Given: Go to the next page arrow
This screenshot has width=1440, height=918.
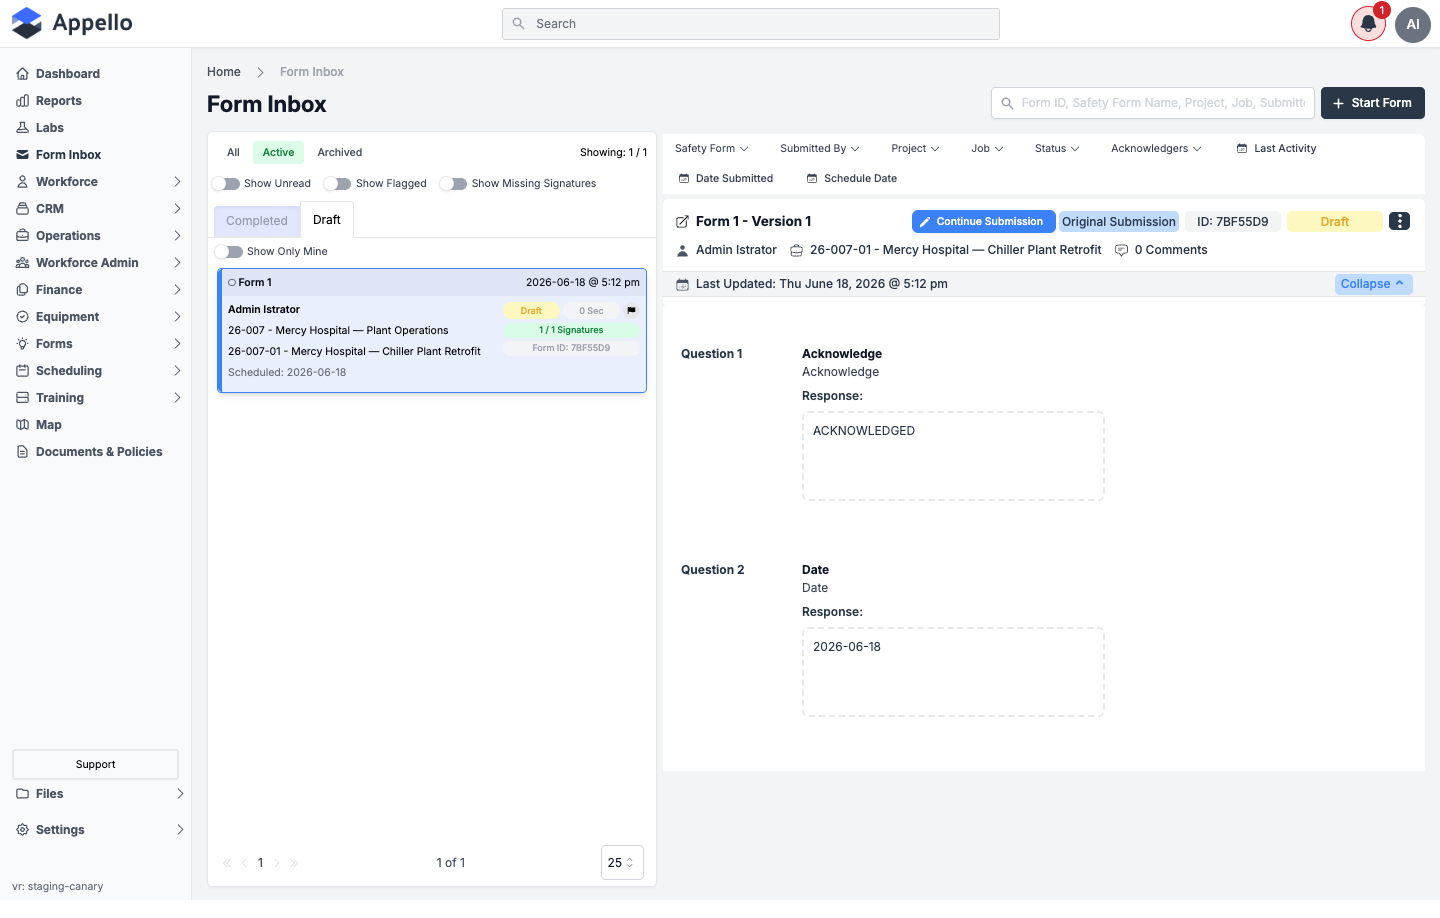Looking at the screenshot, I should coord(277,863).
